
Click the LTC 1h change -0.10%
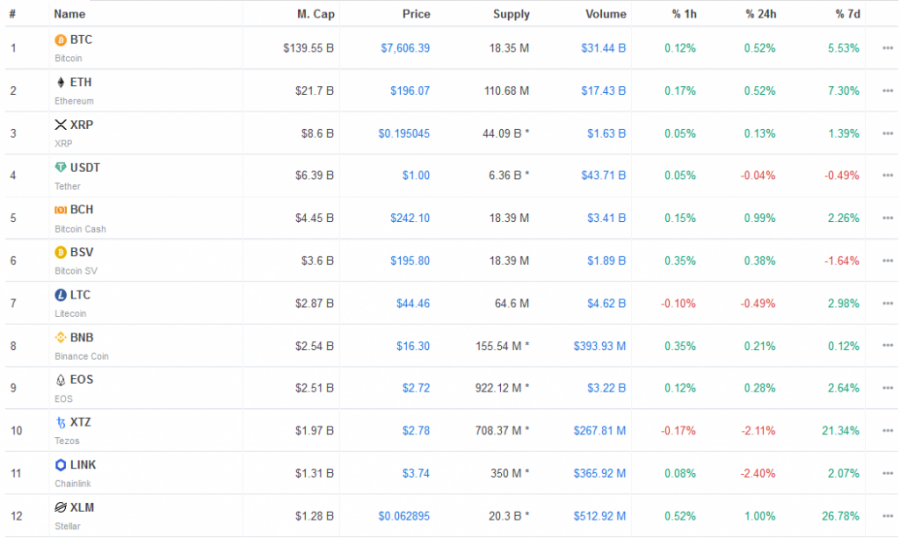678,303
